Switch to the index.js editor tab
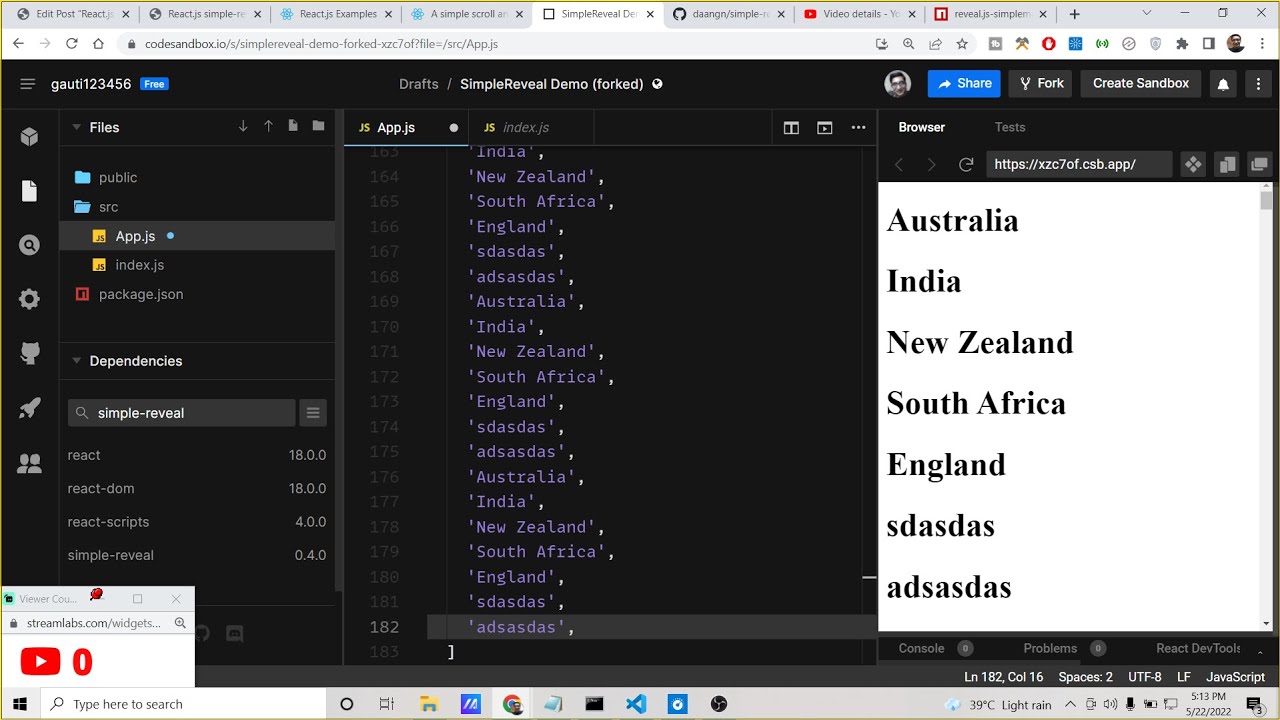1280x720 pixels. pos(525,127)
